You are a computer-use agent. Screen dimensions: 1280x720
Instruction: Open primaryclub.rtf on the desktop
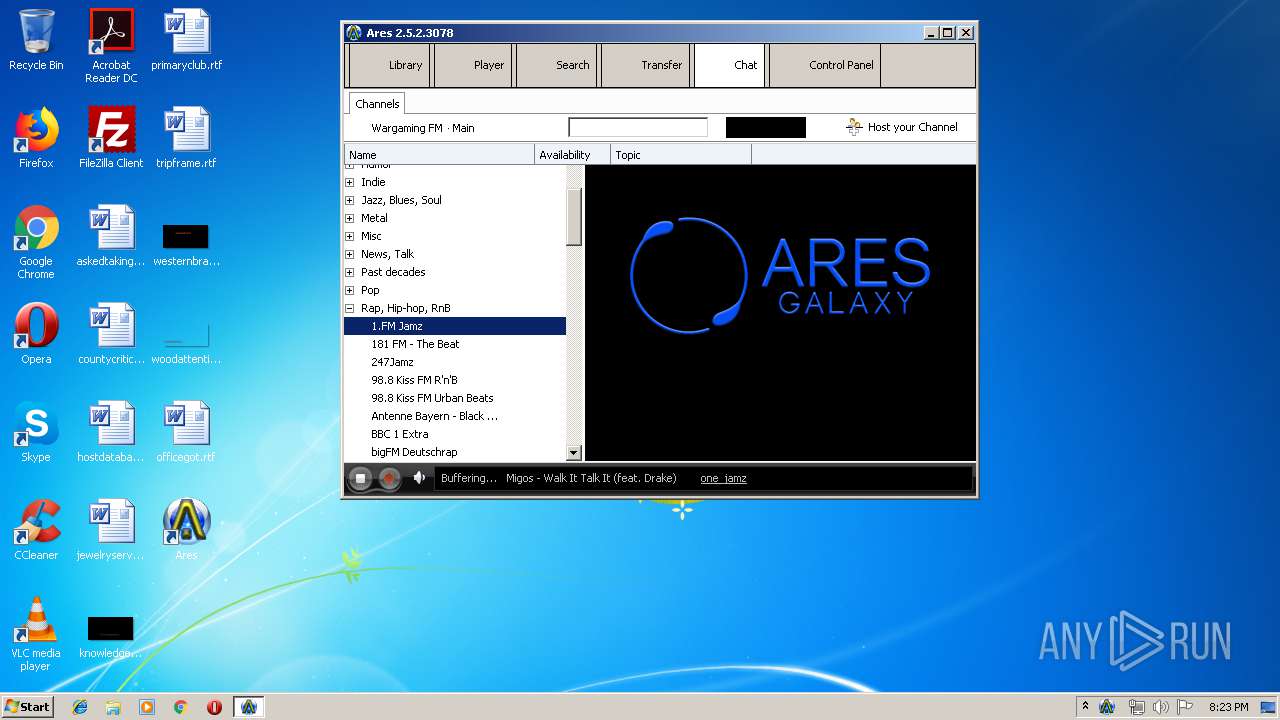click(x=186, y=40)
